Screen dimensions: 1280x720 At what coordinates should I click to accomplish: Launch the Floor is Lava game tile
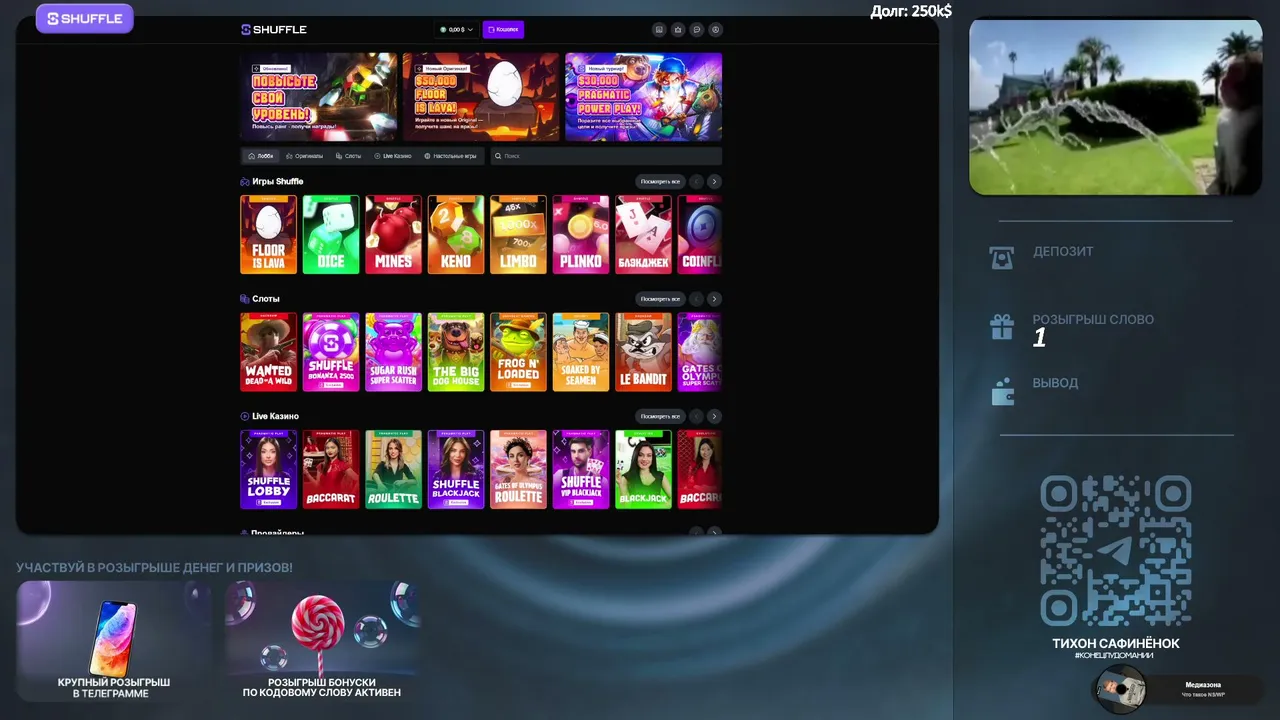click(x=268, y=234)
